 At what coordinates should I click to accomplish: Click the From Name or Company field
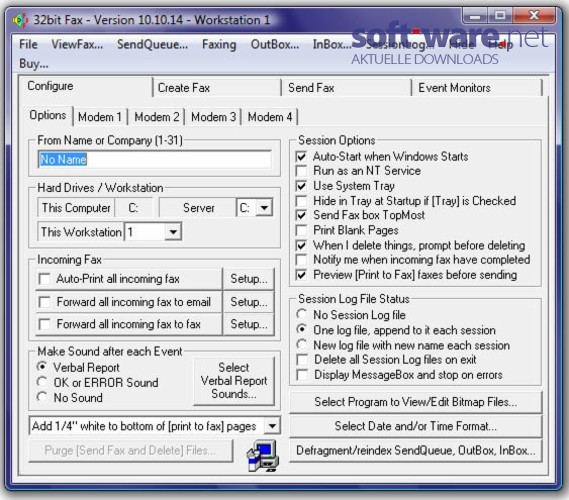(155, 159)
